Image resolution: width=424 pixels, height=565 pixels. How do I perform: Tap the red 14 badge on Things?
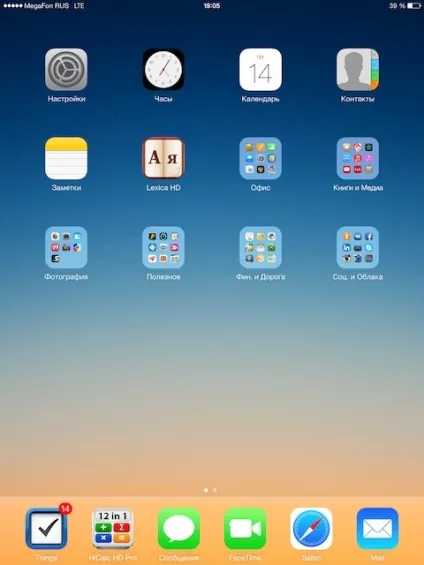[x=65, y=508]
